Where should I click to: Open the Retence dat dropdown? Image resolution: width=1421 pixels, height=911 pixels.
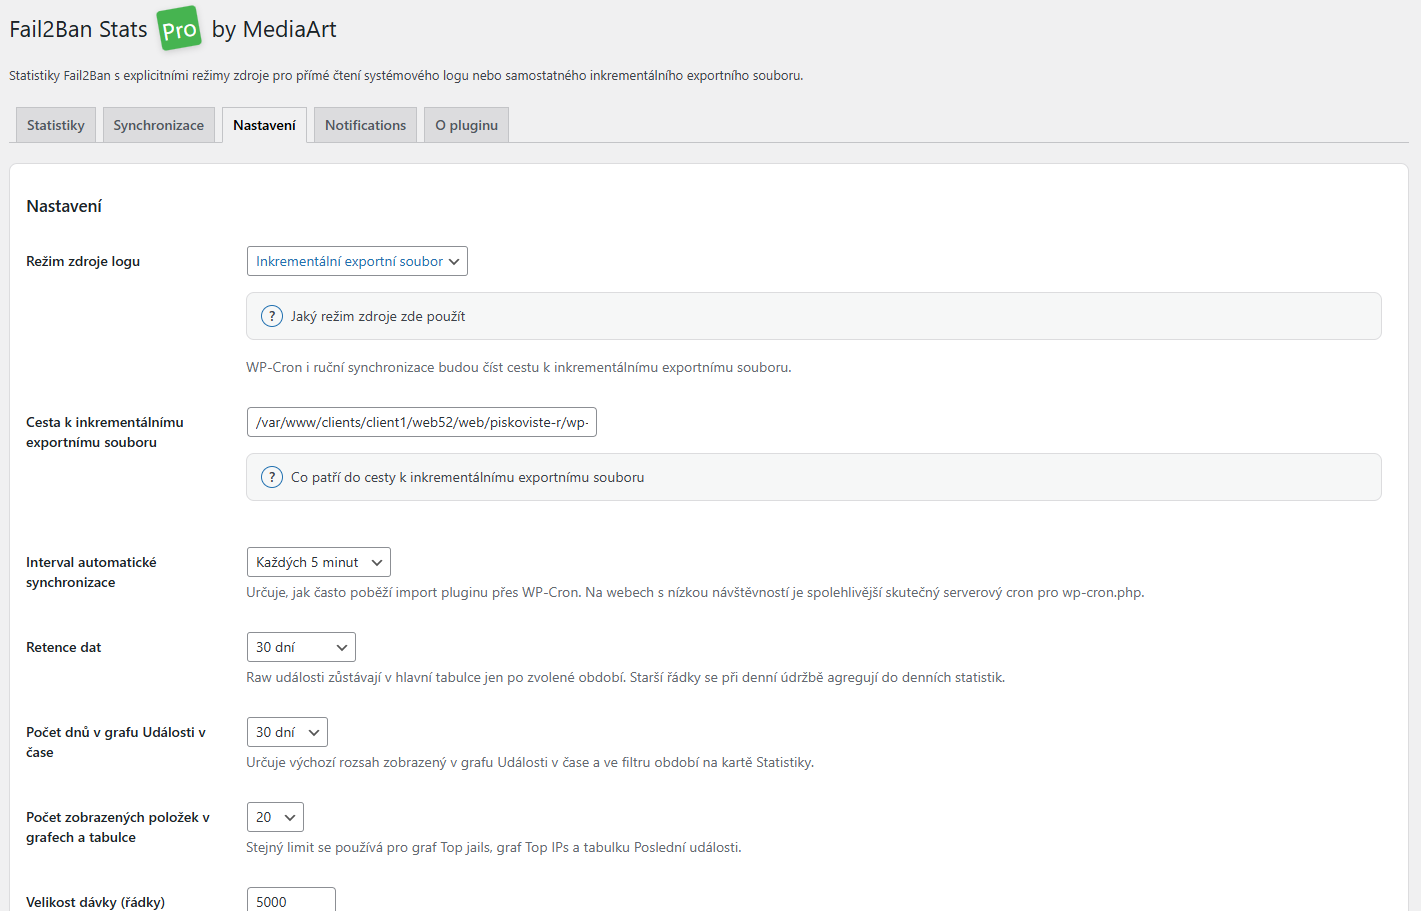click(x=301, y=647)
